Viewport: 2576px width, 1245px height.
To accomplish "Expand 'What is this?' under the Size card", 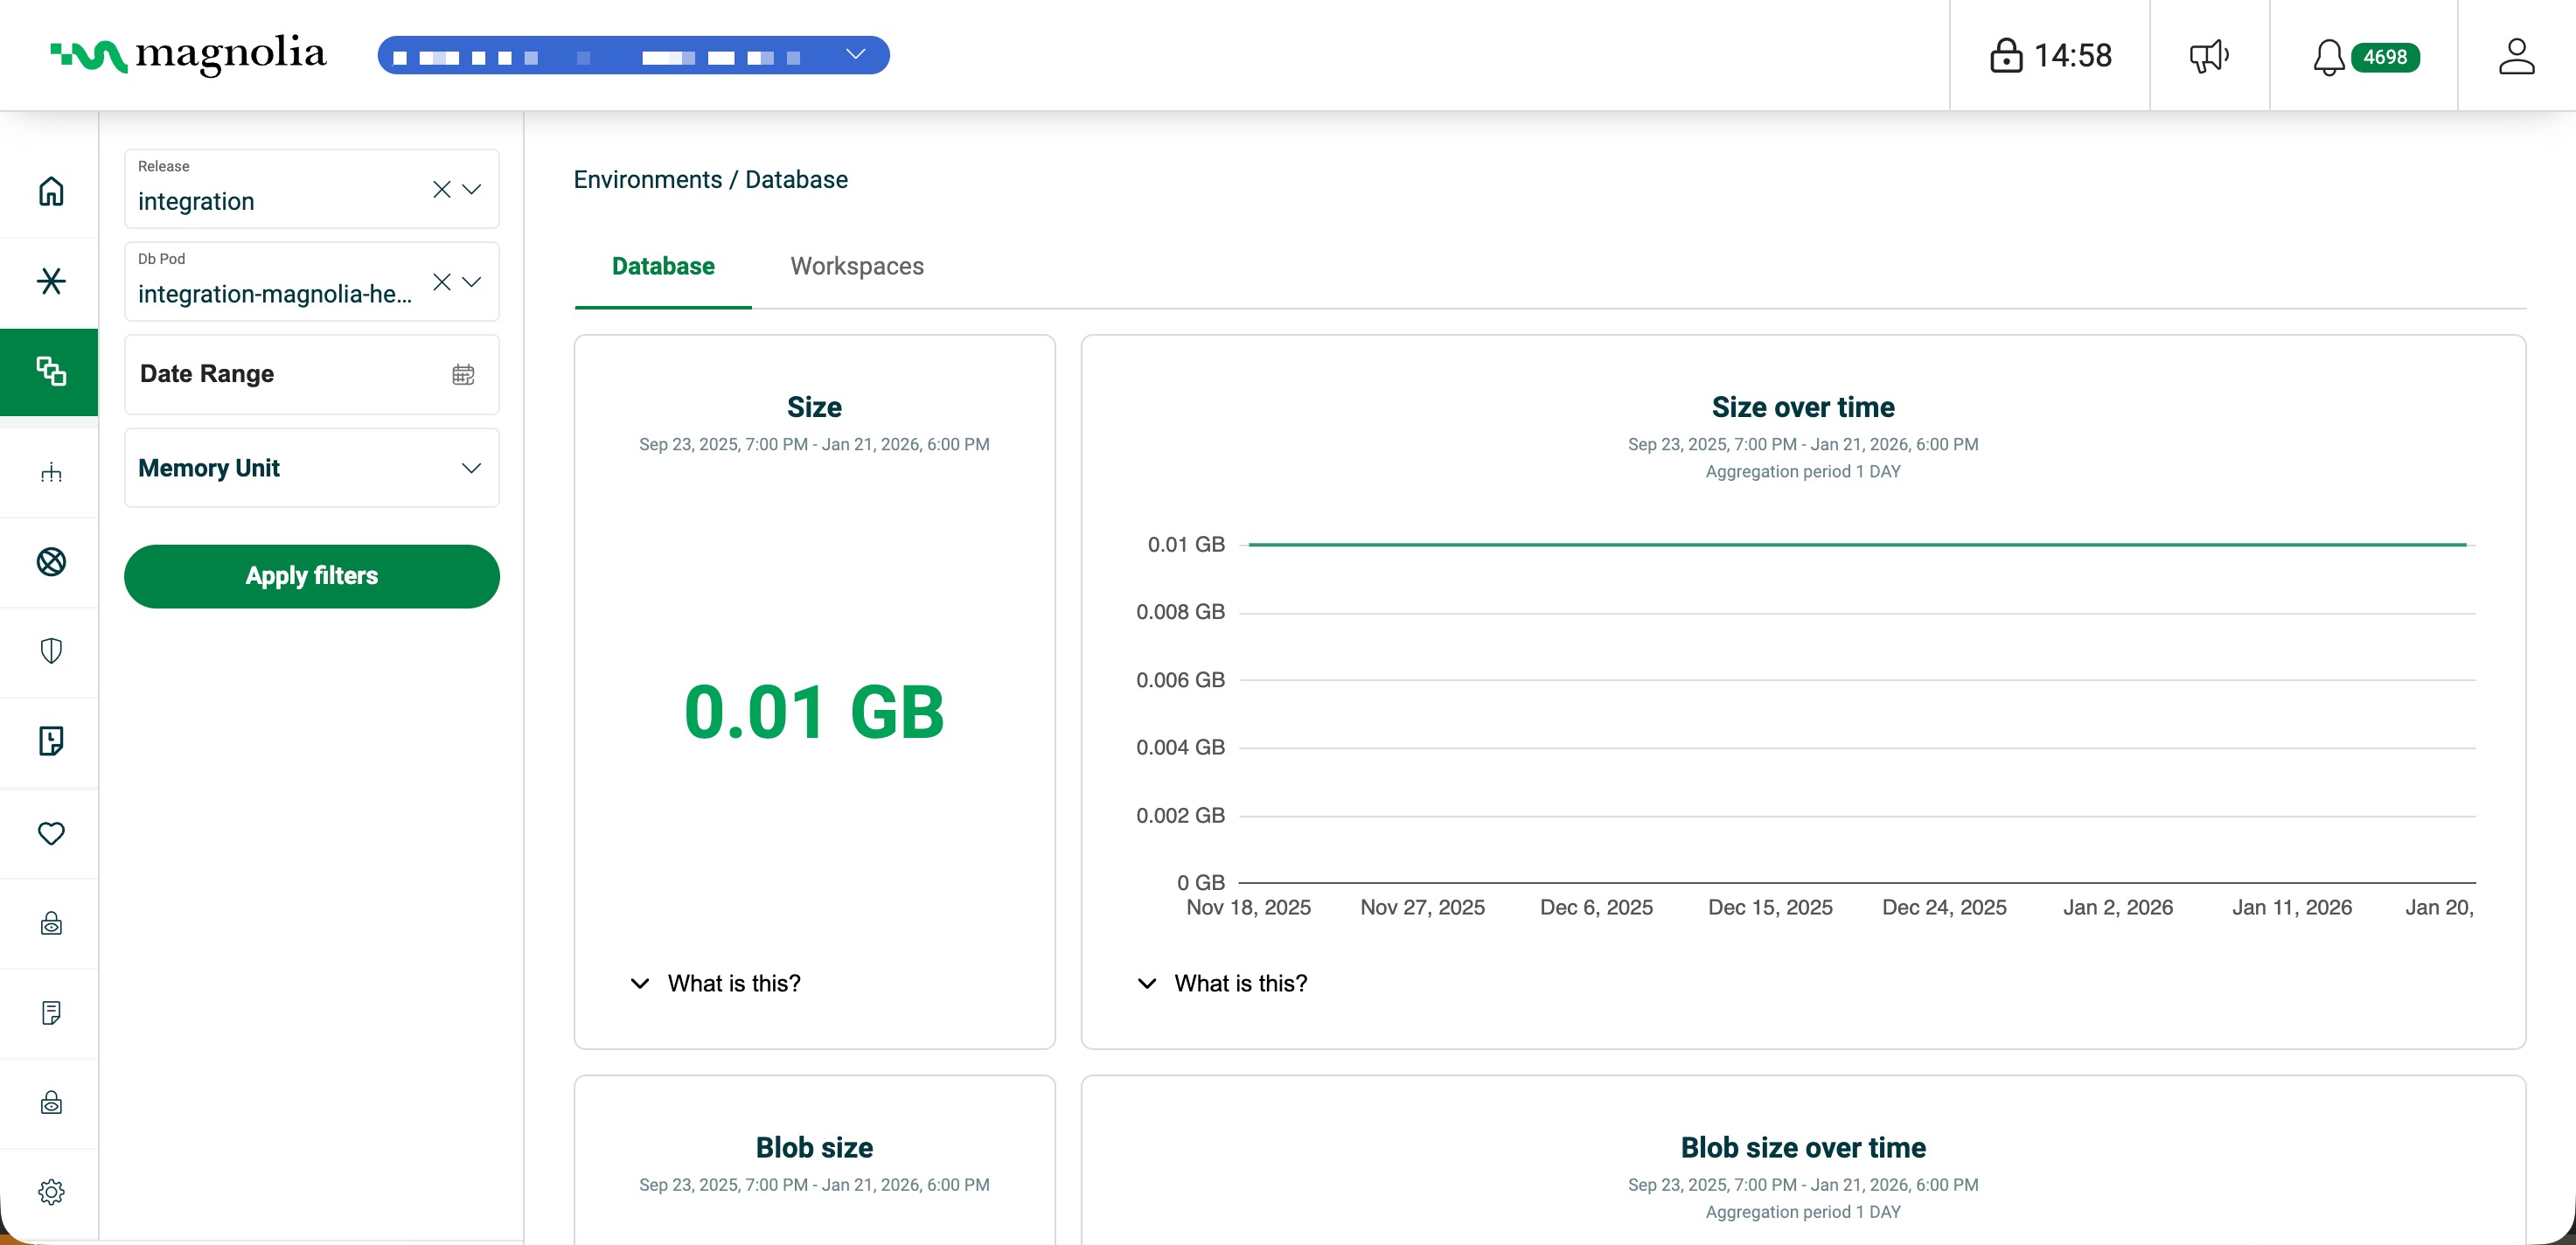I will (714, 983).
